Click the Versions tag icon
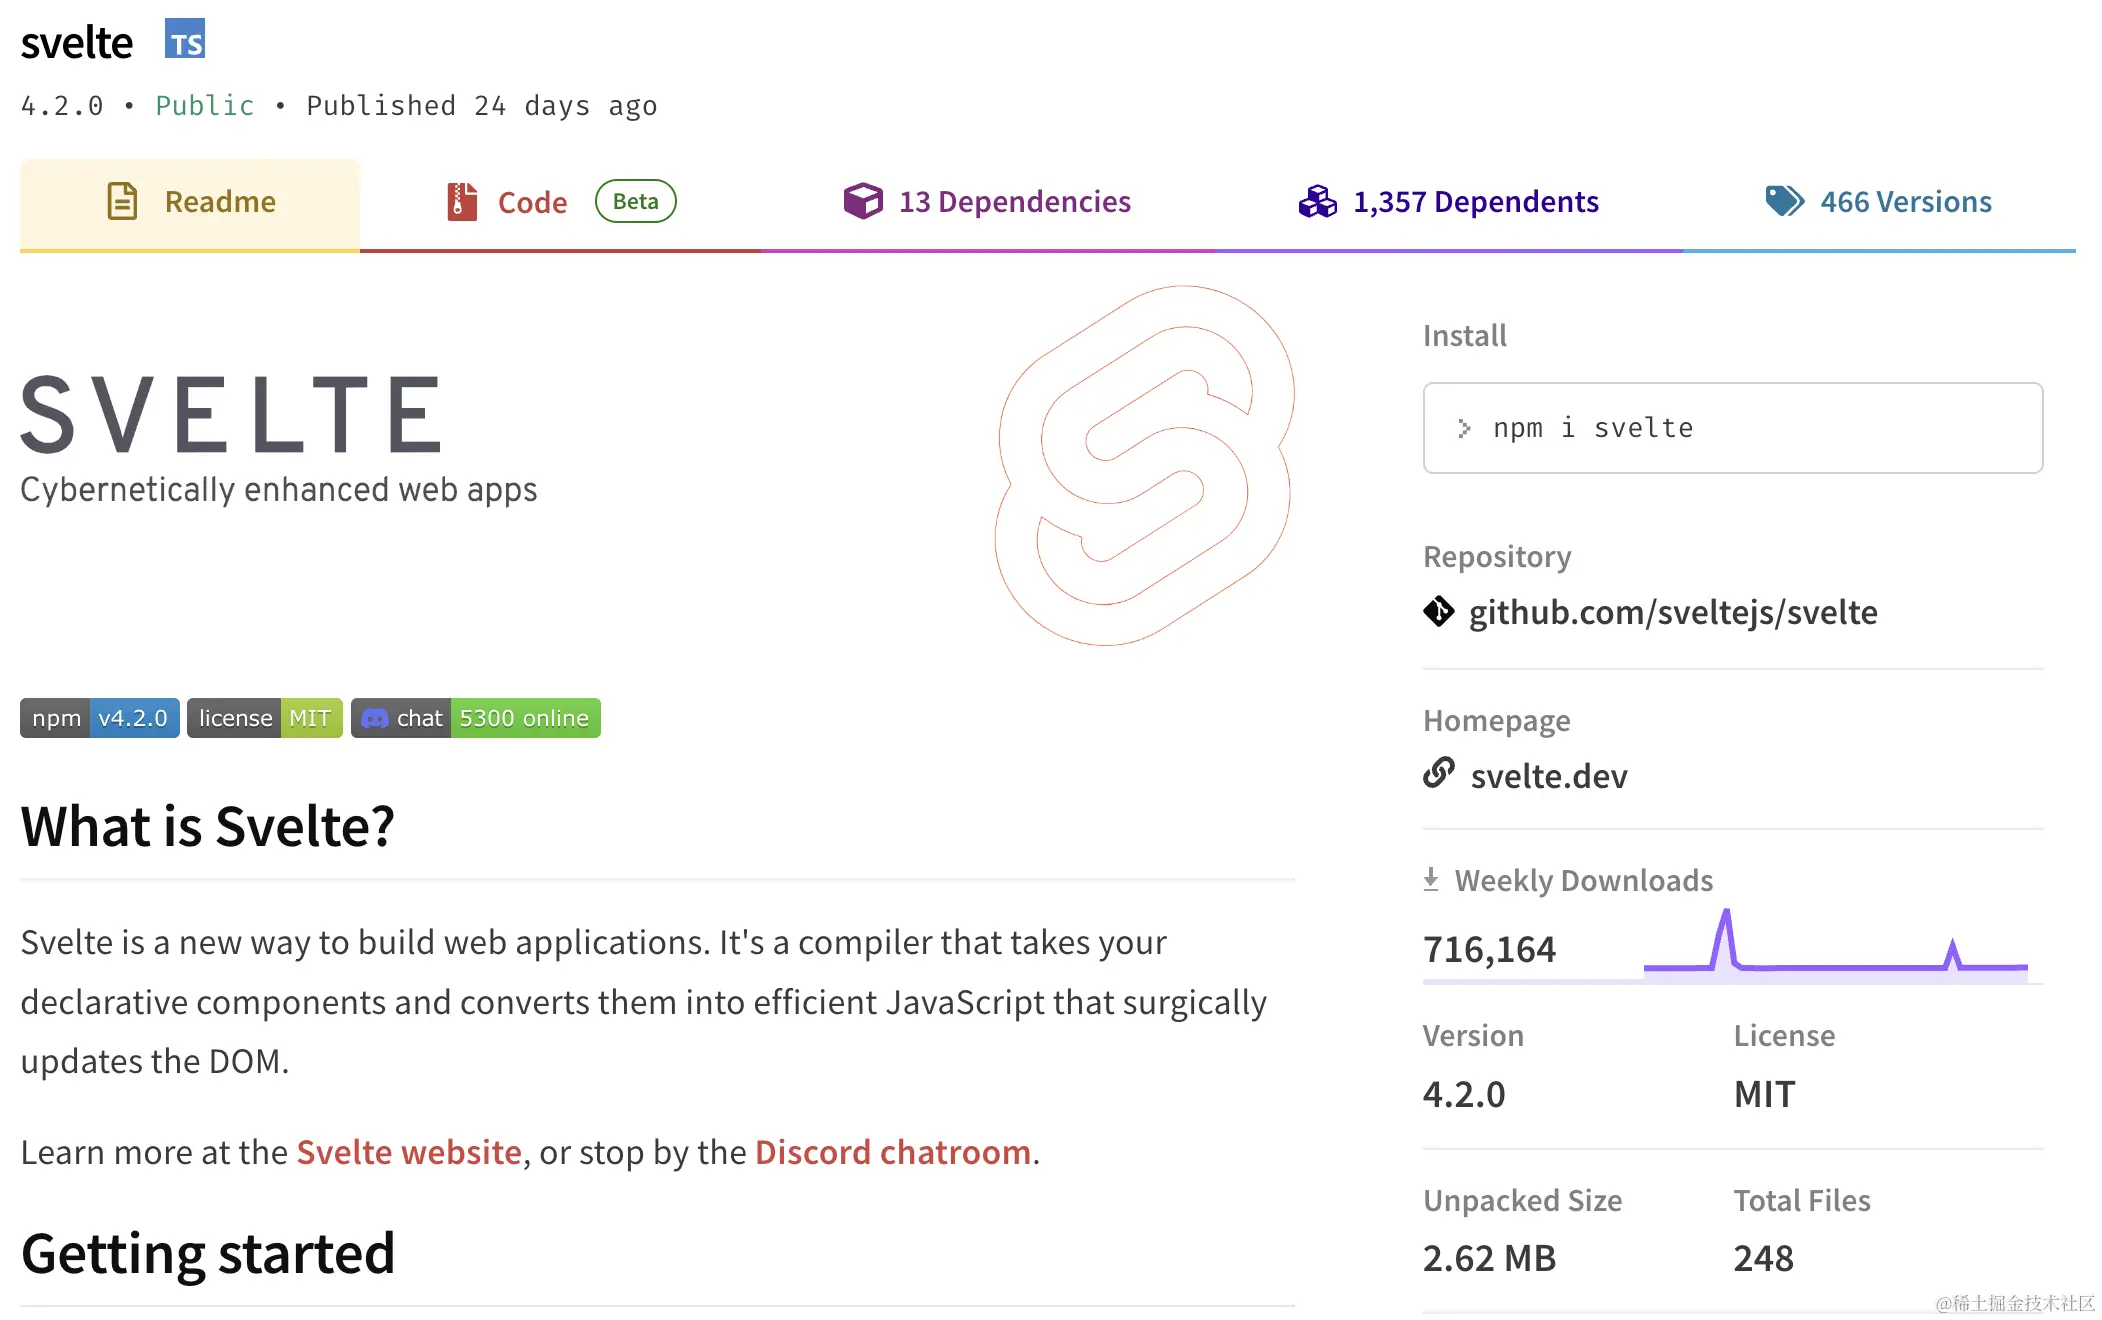 coord(1783,201)
